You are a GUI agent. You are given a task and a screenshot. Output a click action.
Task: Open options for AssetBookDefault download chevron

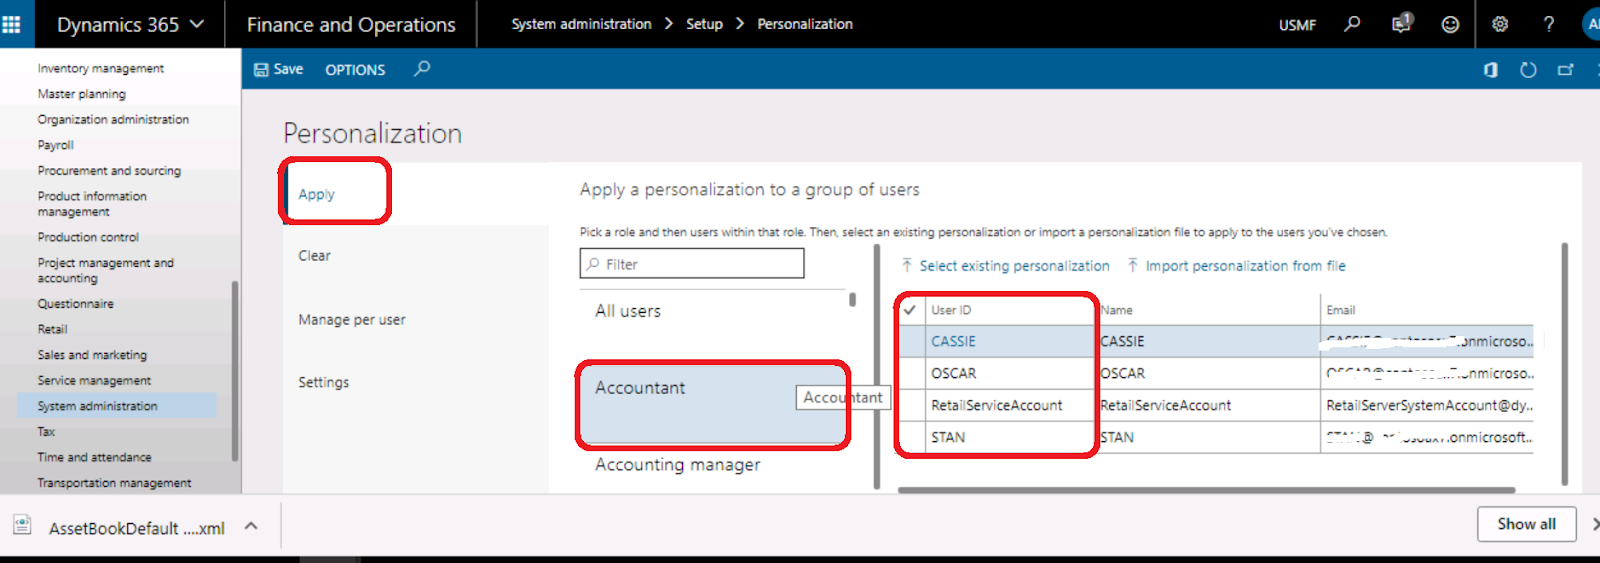[x=251, y=526]
